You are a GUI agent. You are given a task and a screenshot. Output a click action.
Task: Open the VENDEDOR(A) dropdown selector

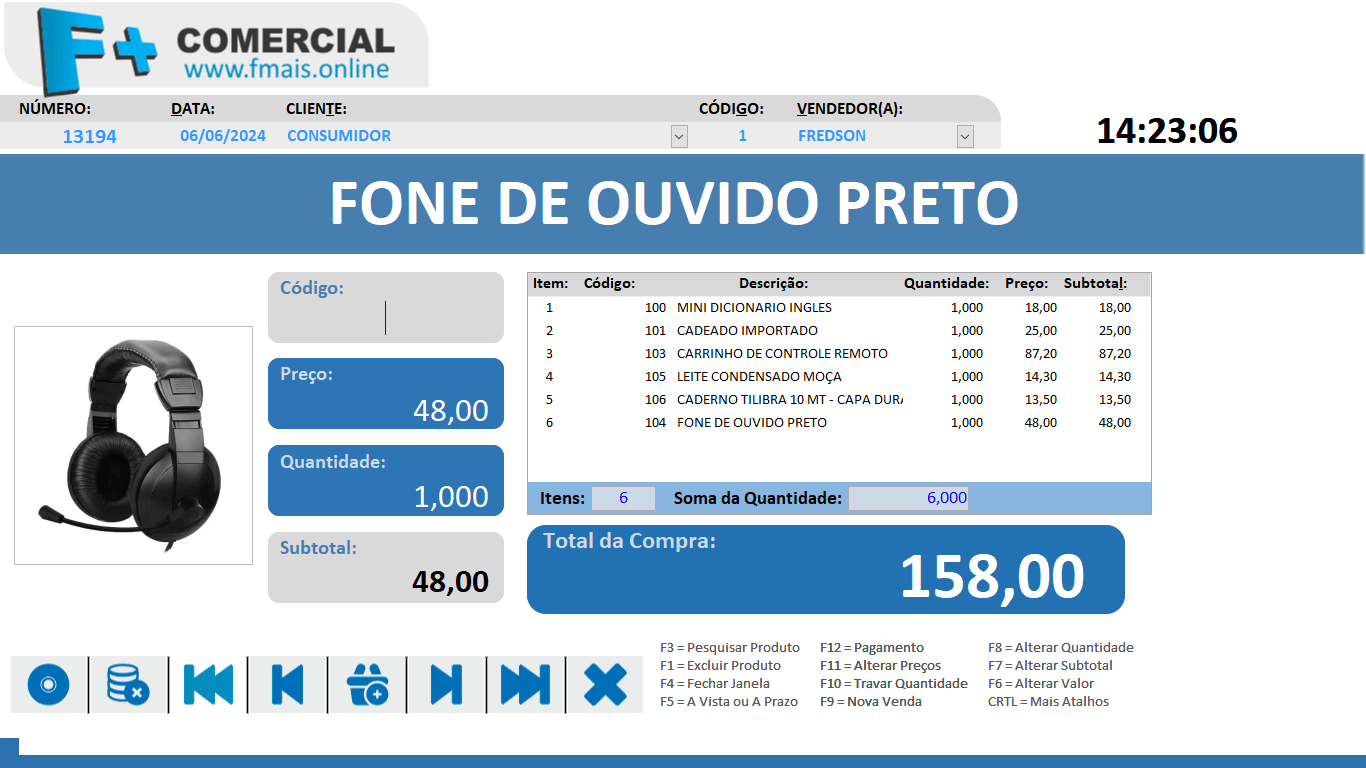tap(962, 136)
